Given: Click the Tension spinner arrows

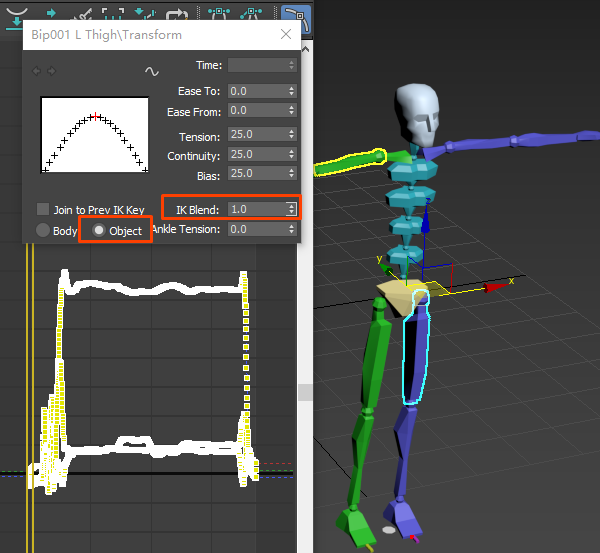Looking at the screenshot, I should tap(291, 135).
